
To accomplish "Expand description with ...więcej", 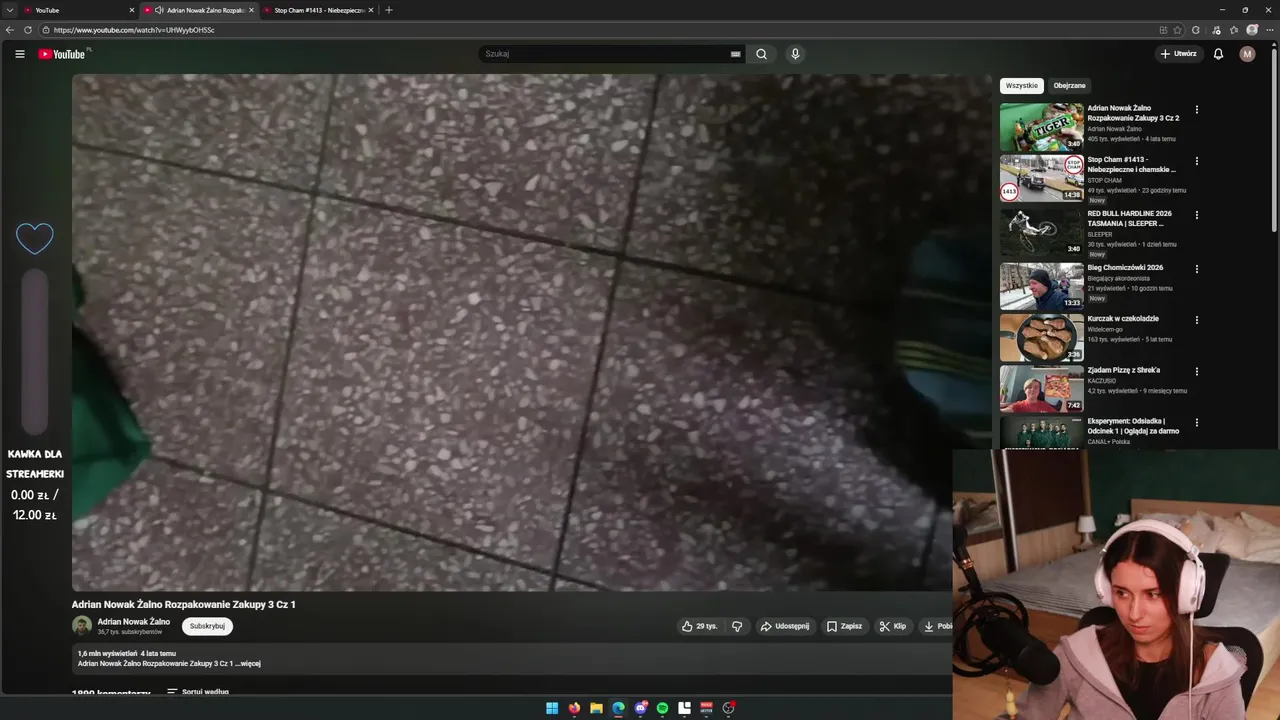I will [x=250, y=663].
